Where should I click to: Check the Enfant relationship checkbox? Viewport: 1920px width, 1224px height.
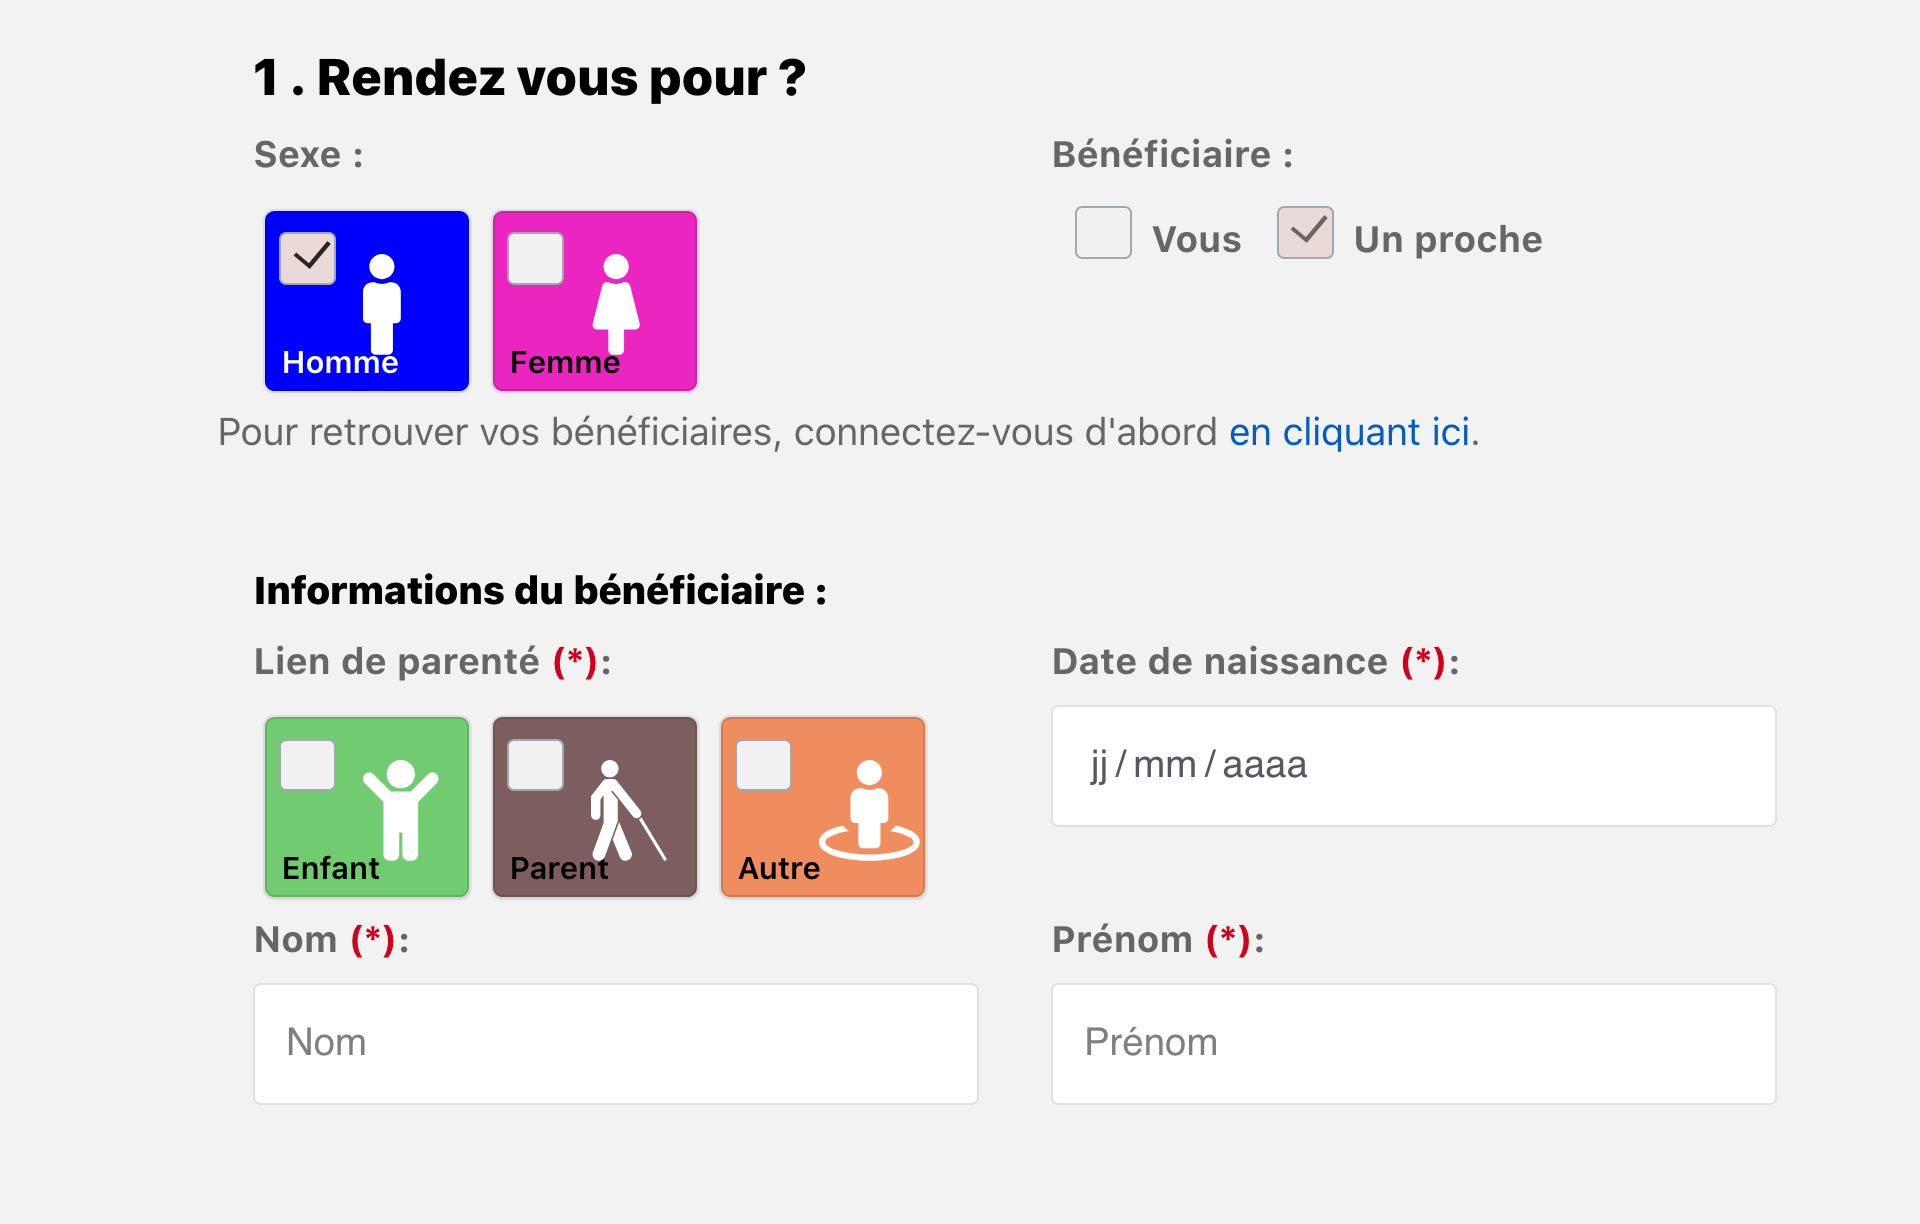[308, 765]
